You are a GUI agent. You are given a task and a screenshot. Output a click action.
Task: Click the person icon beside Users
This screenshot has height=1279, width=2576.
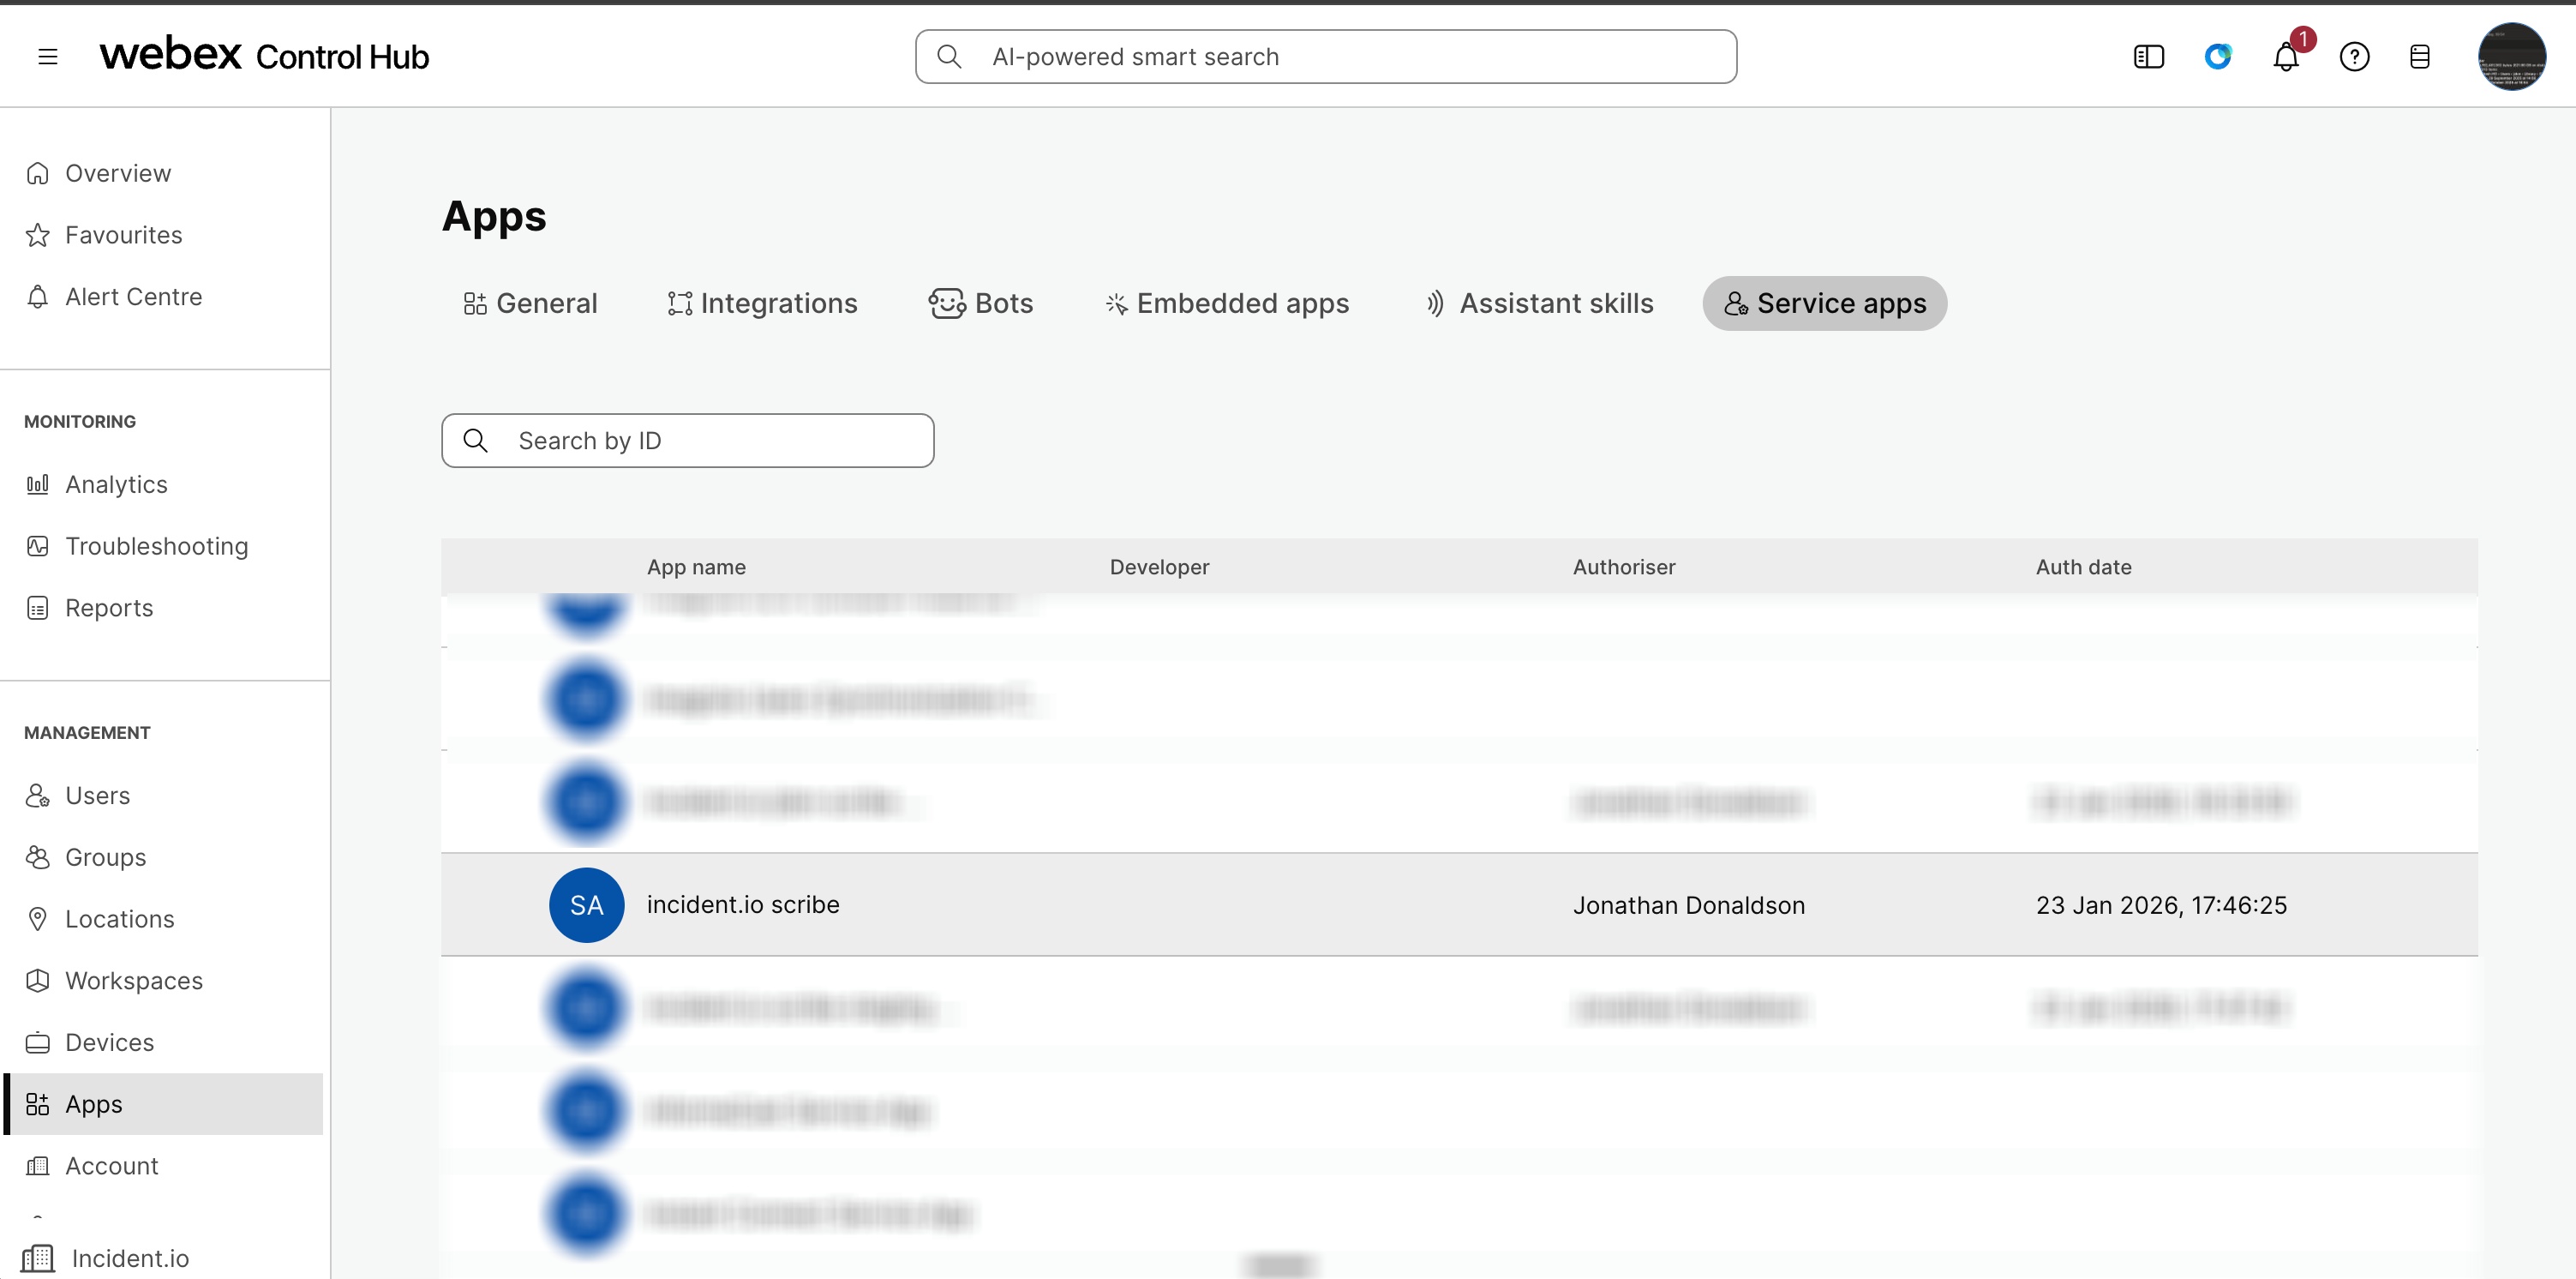pyautogui.click(x=37, y=795)
